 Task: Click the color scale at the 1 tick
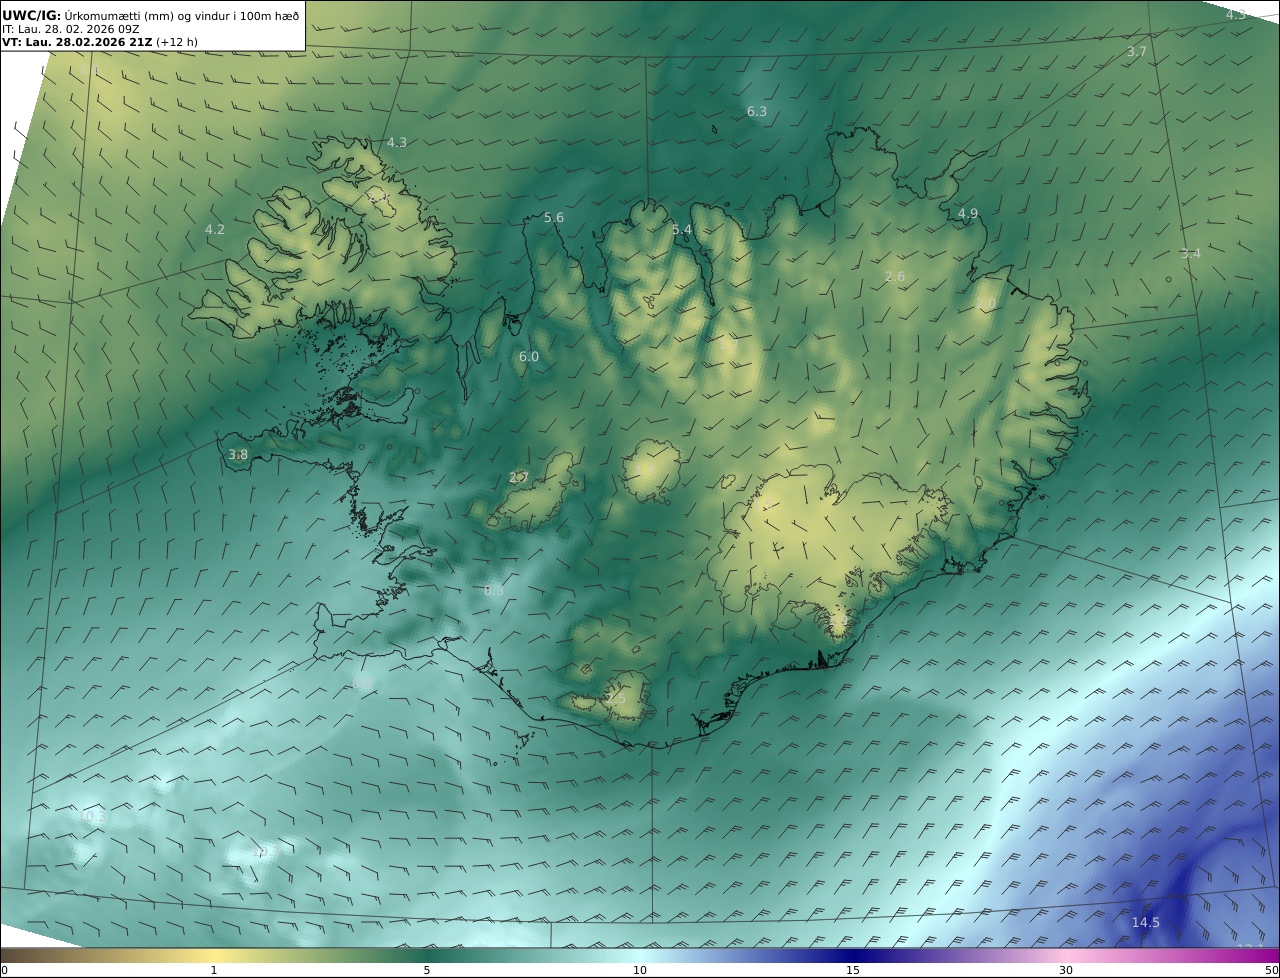click(214, 970)
